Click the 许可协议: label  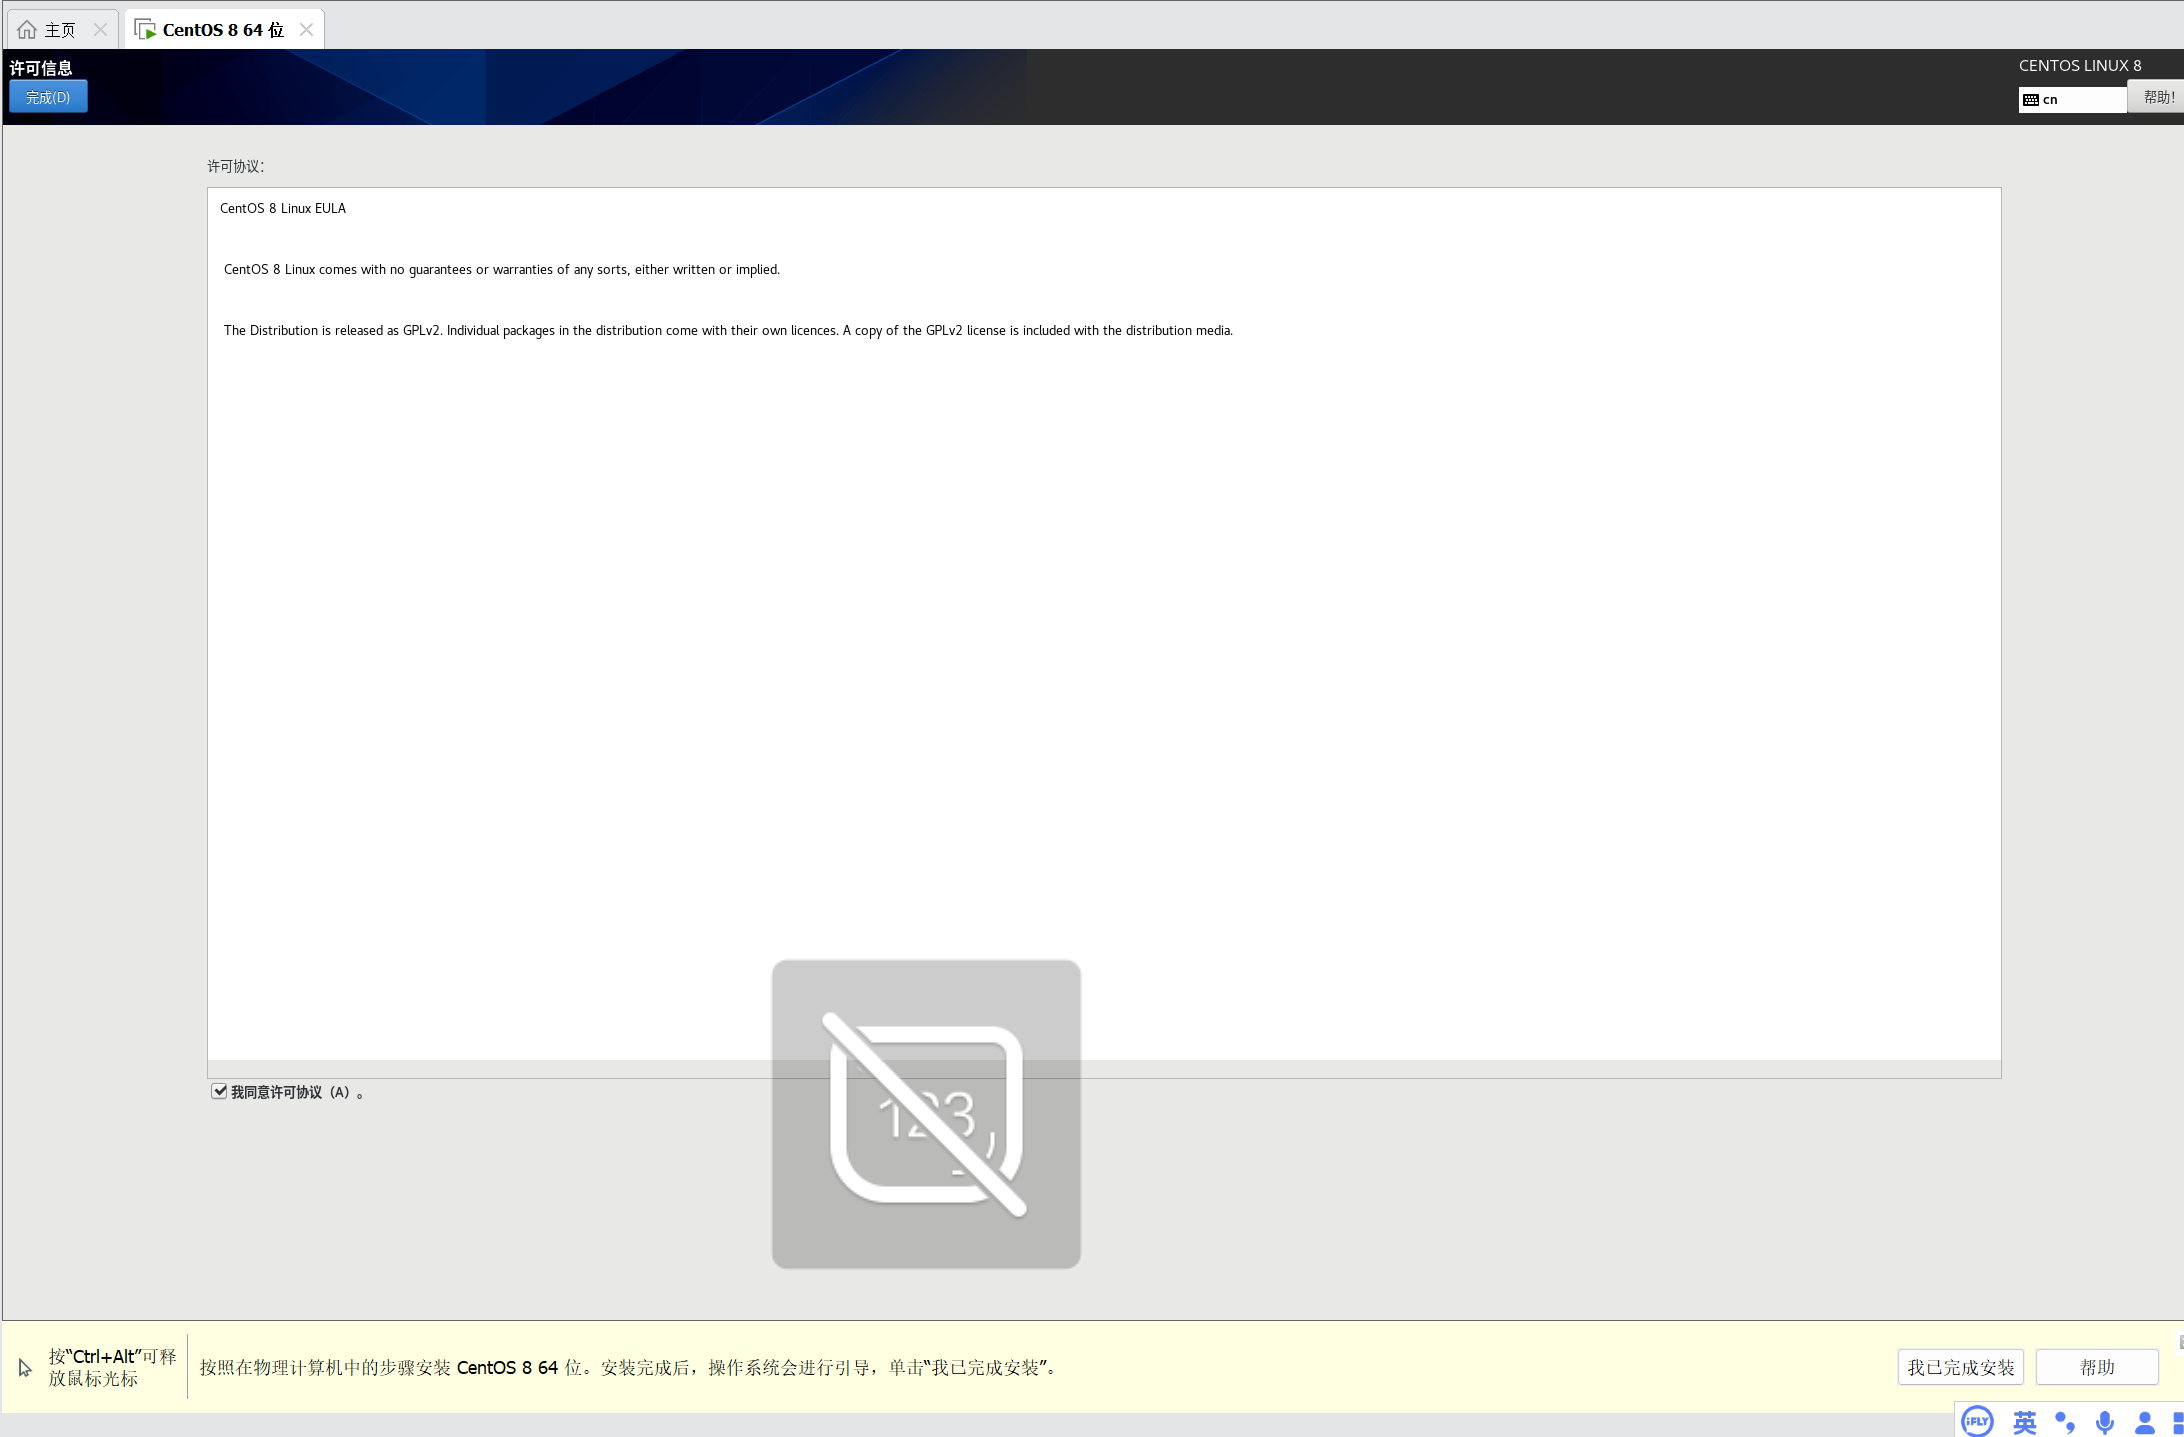(x=236, y=166)
